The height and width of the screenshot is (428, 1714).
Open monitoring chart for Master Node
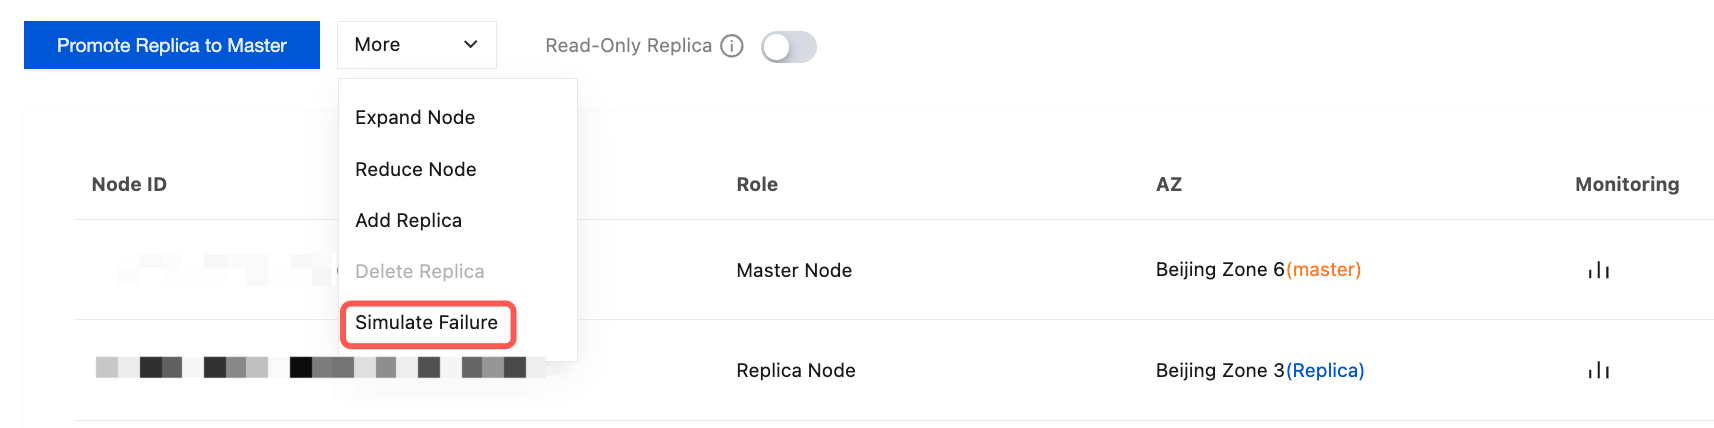(1598, 270)
